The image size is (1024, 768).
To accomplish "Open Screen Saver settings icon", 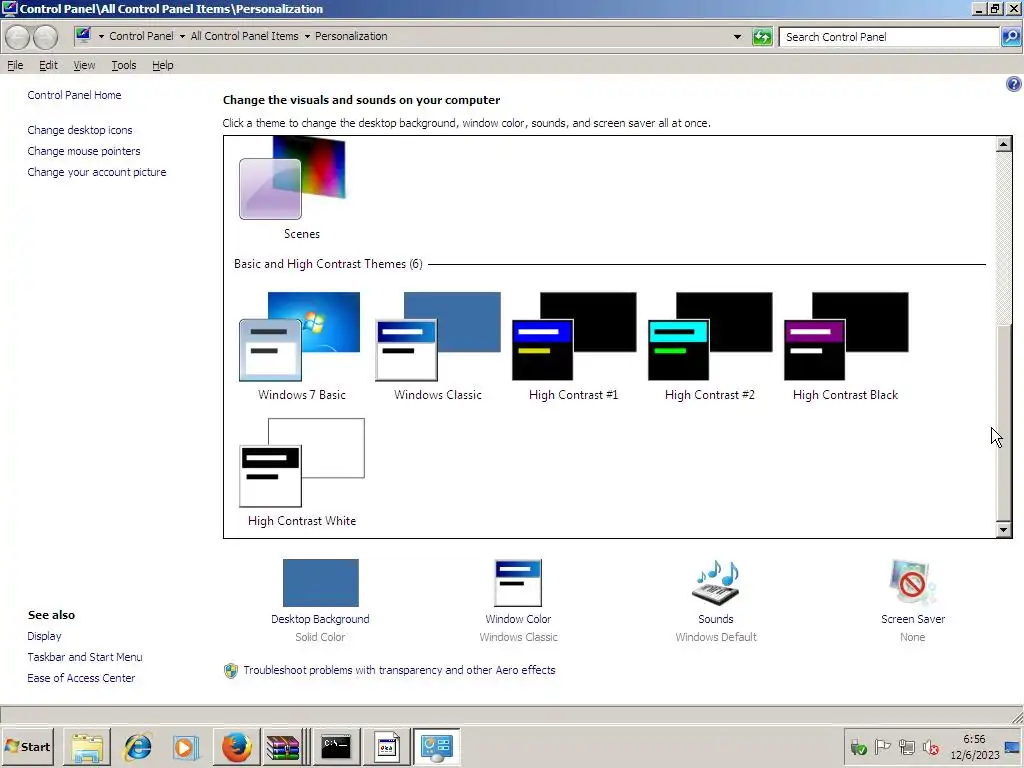I will (912, 583).
